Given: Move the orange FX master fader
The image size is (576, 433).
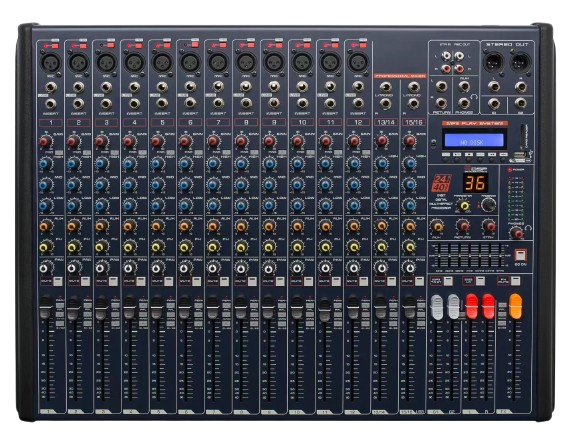Looking at the screenshot, I should [x=515, y=306].
